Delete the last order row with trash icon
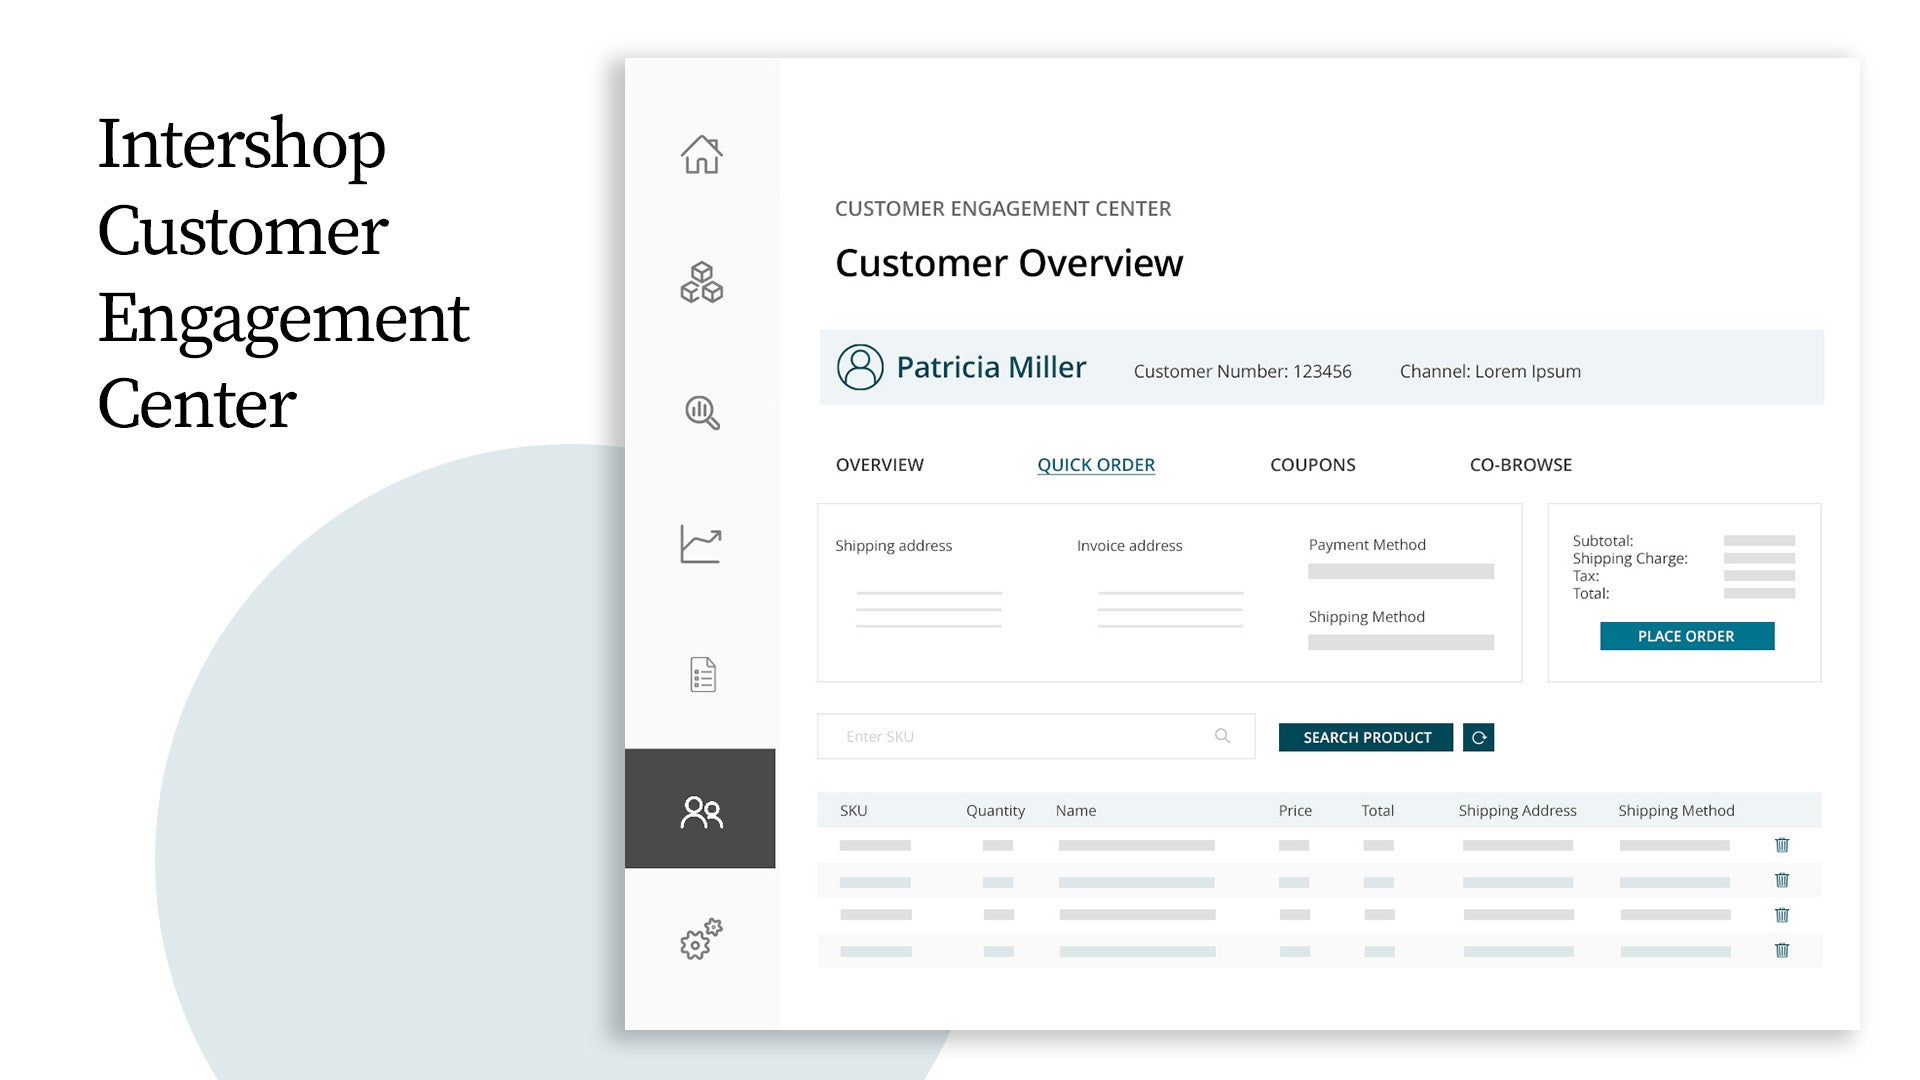 click(x=1781, y=951)
